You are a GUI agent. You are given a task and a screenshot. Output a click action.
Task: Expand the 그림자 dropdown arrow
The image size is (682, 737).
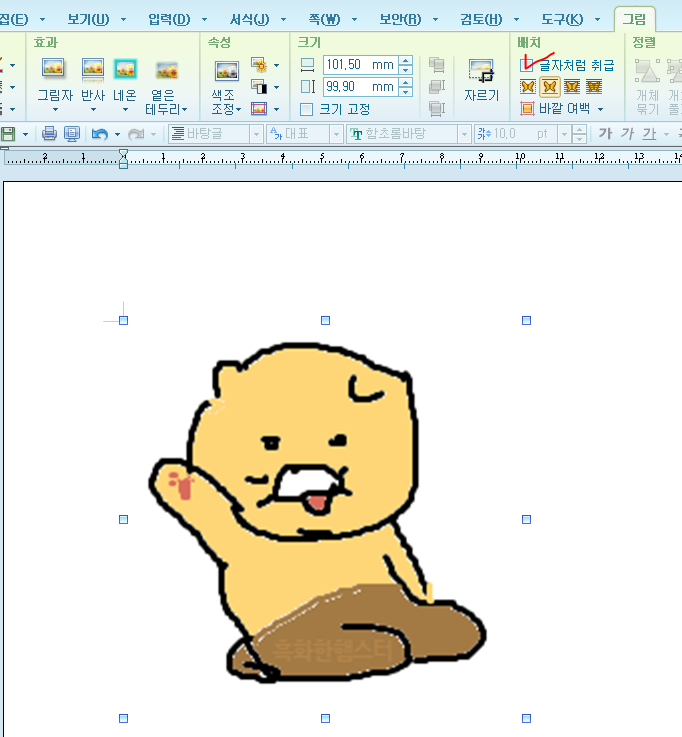(x=55, y=110)
